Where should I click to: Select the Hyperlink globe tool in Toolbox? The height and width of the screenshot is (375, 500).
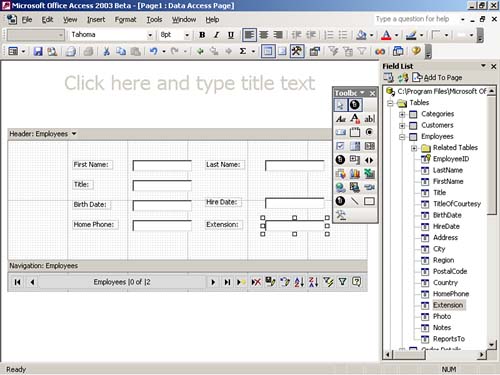340,187
